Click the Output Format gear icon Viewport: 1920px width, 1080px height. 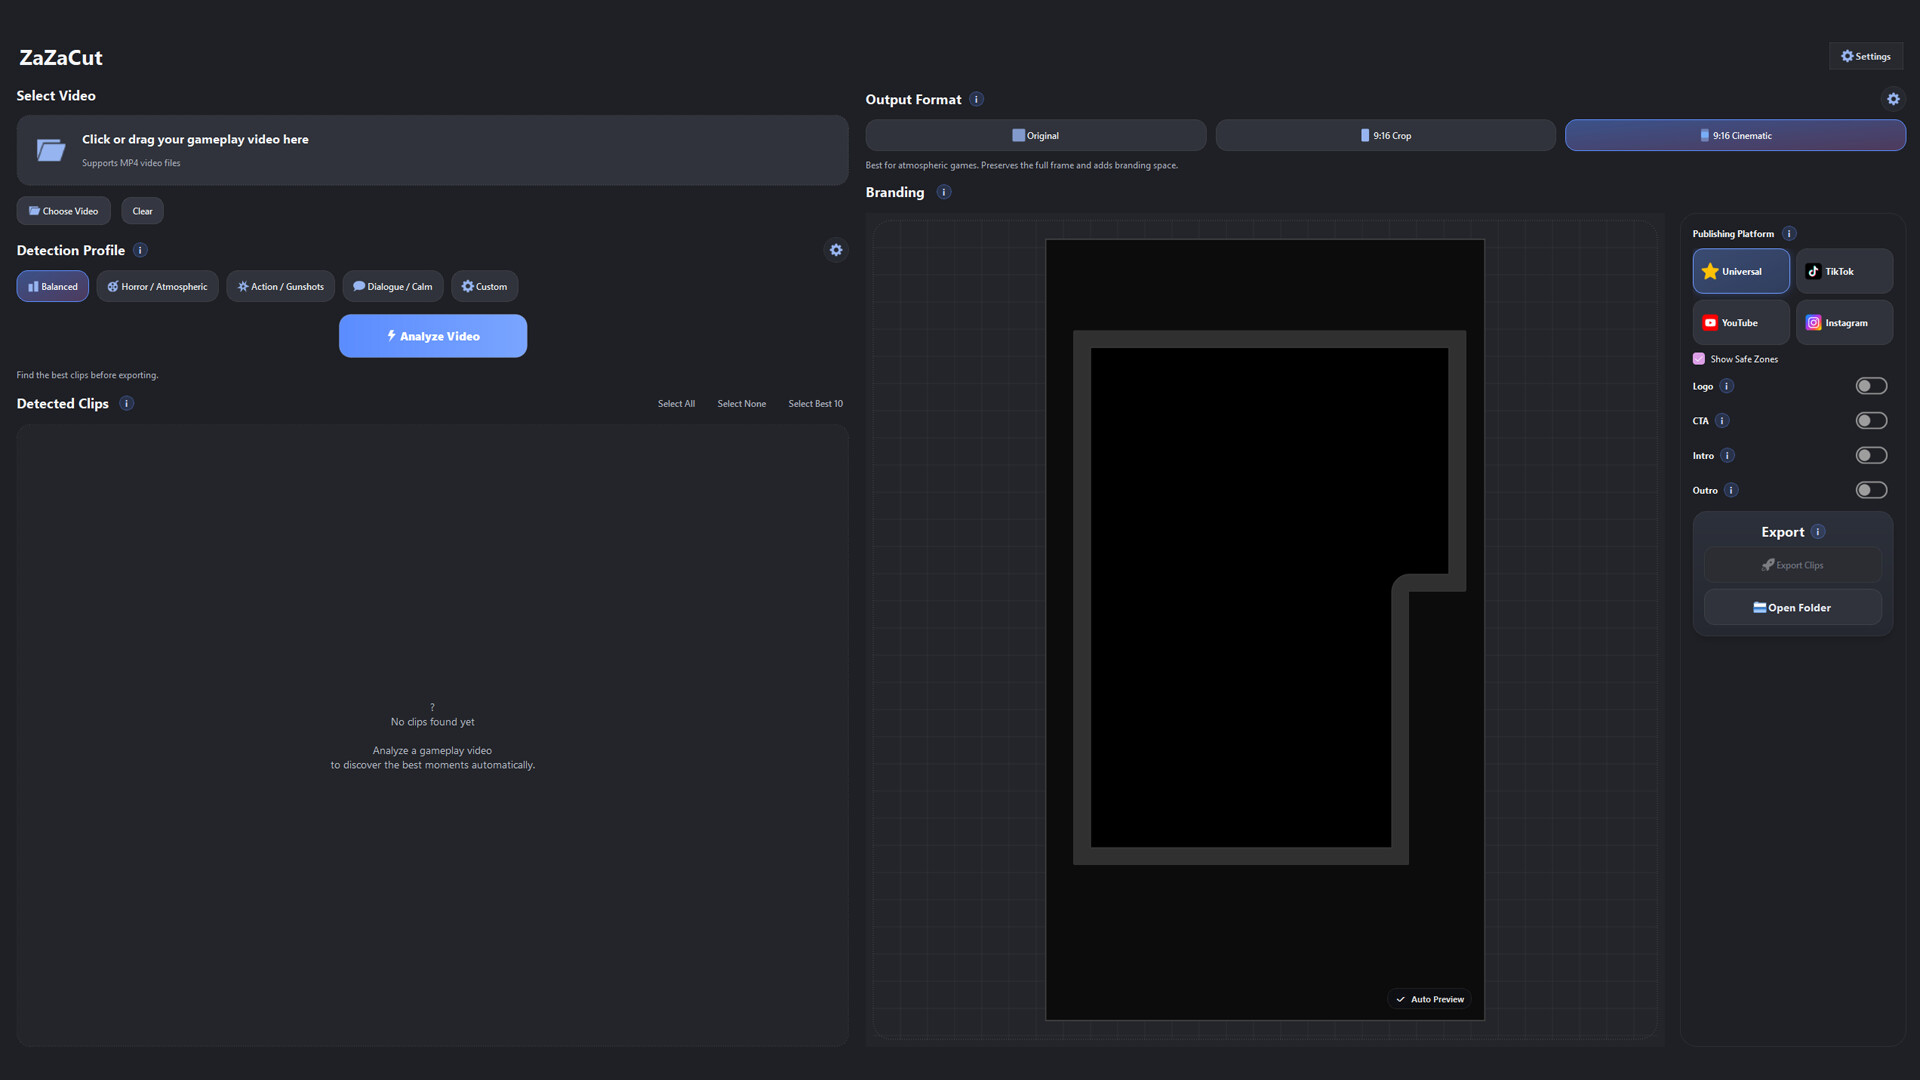click(1893, 99)
